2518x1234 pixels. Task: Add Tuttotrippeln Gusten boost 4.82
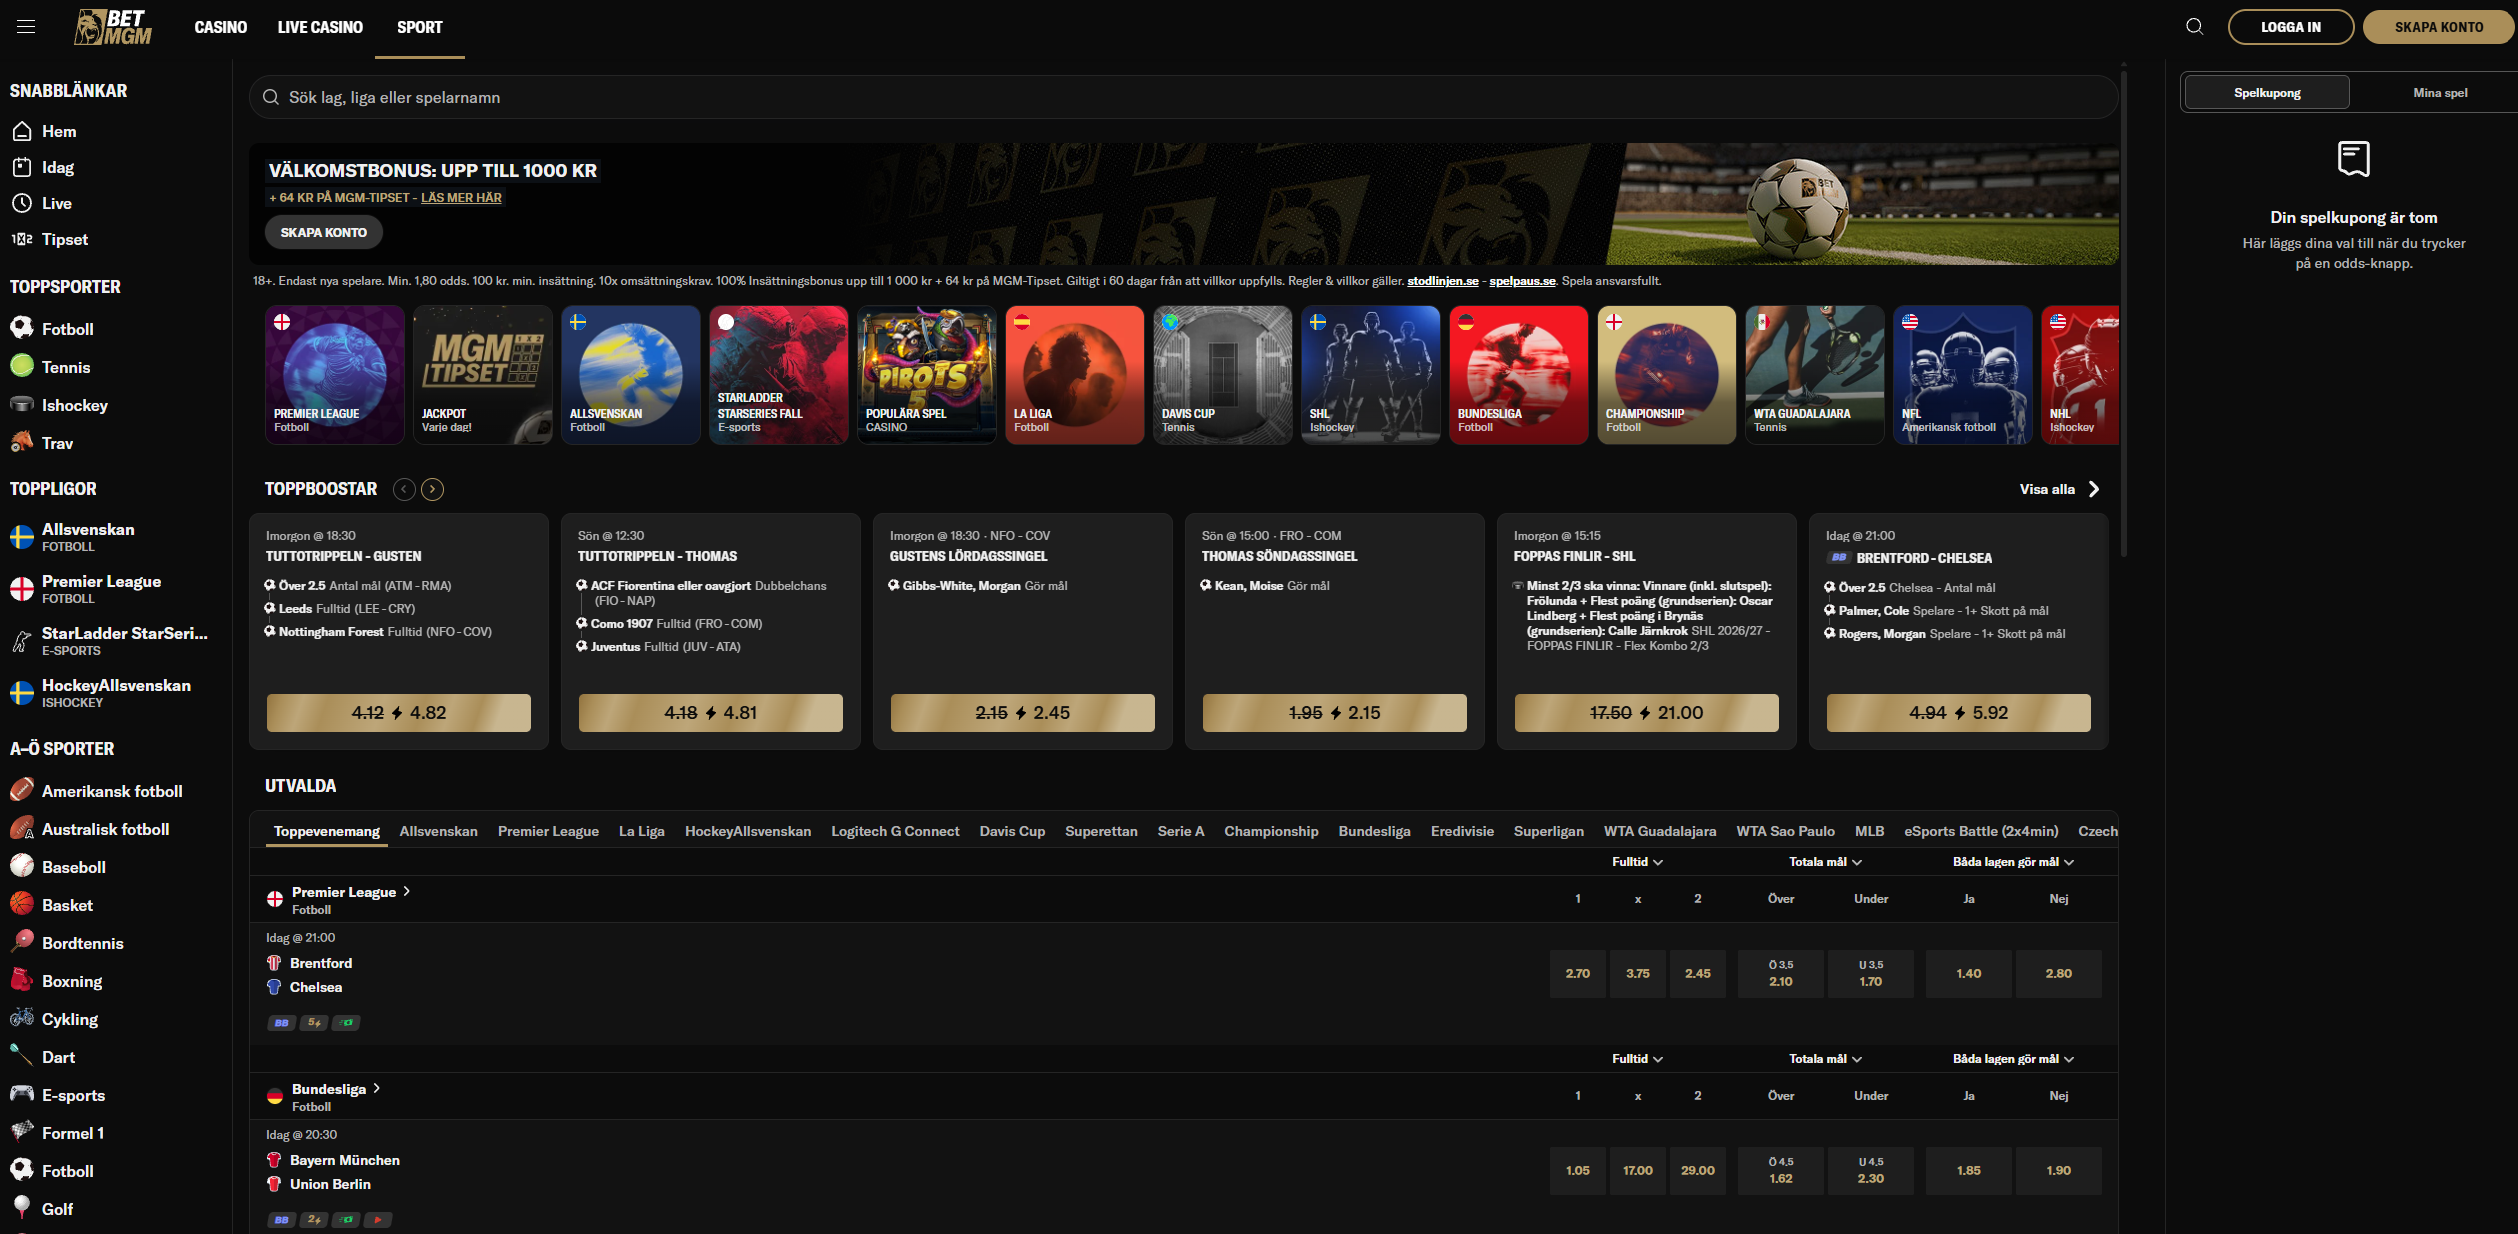[398, 713]
